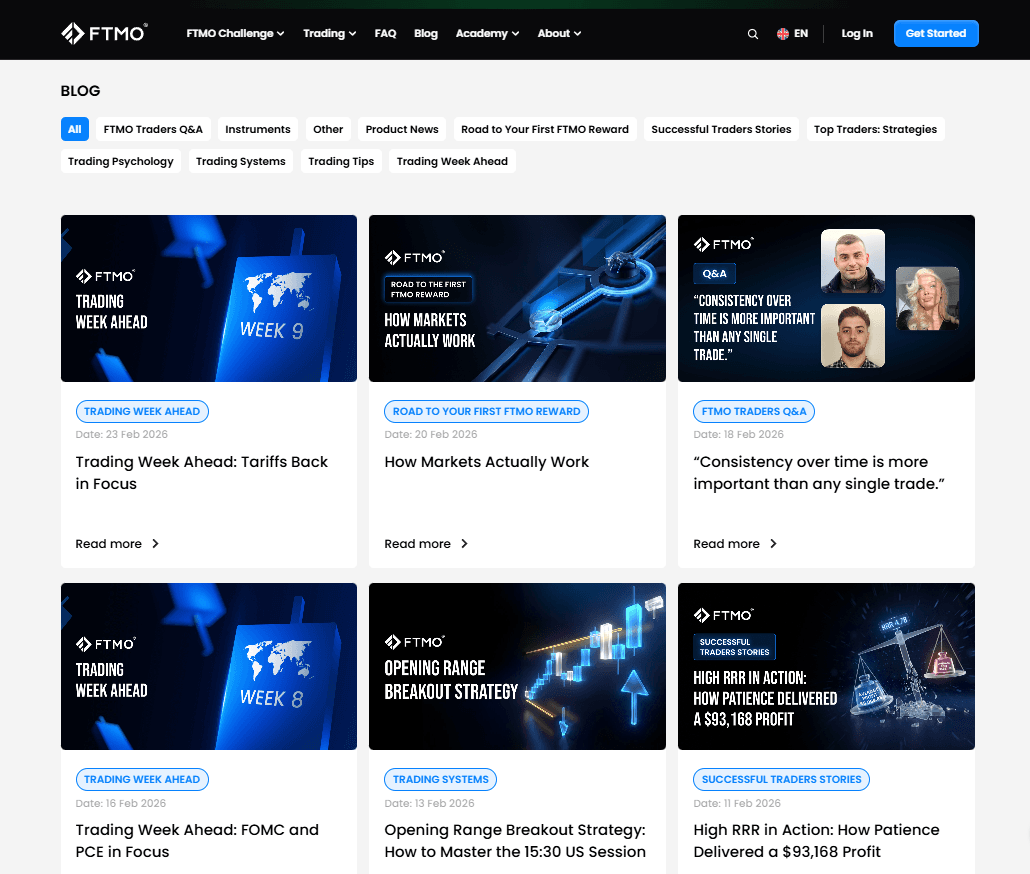The width and height of the screenshot is (1030, 874).
Task: Open the Week 9 Trading Week Ahead thumbnail
Action: 209,298
